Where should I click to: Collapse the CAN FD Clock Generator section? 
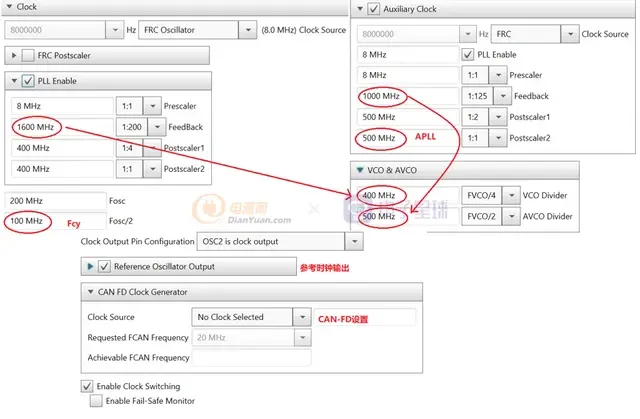pos(89,292)
